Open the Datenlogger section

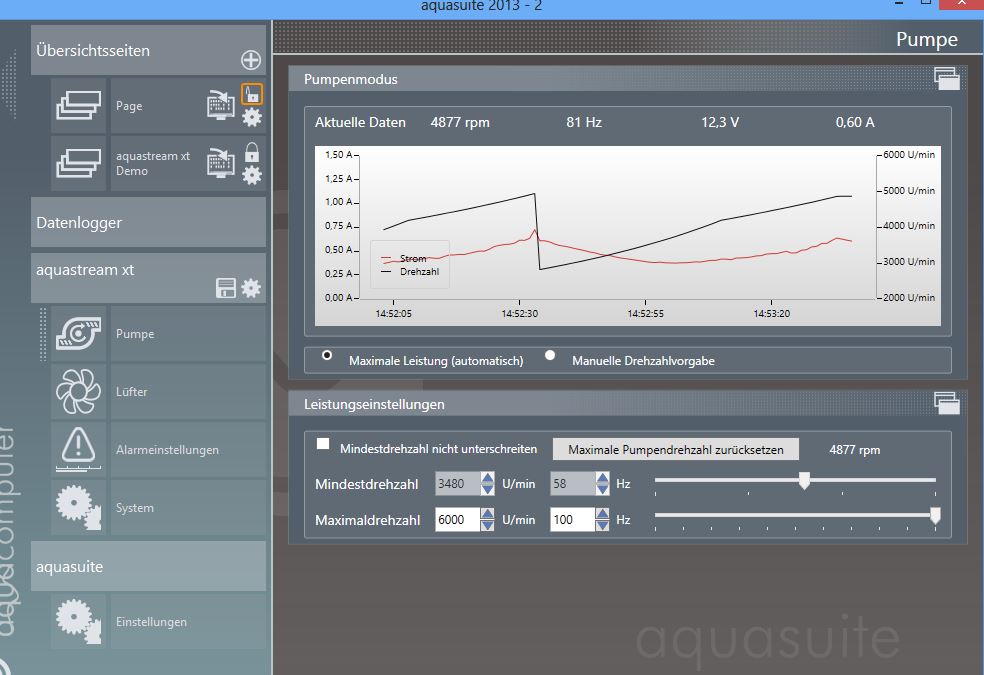pyautogui.click(x=148, y=222)
